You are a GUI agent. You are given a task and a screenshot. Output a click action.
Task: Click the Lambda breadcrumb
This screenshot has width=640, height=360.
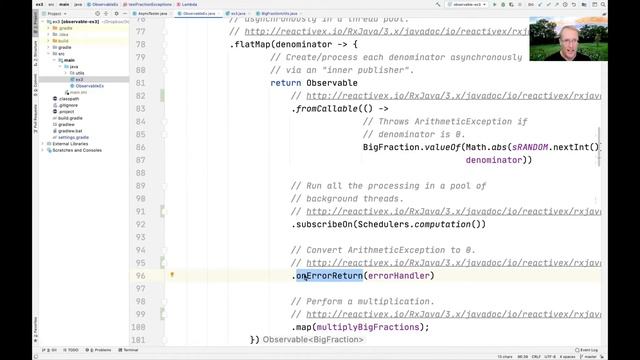pyautogui.click(x=187, y=4)
